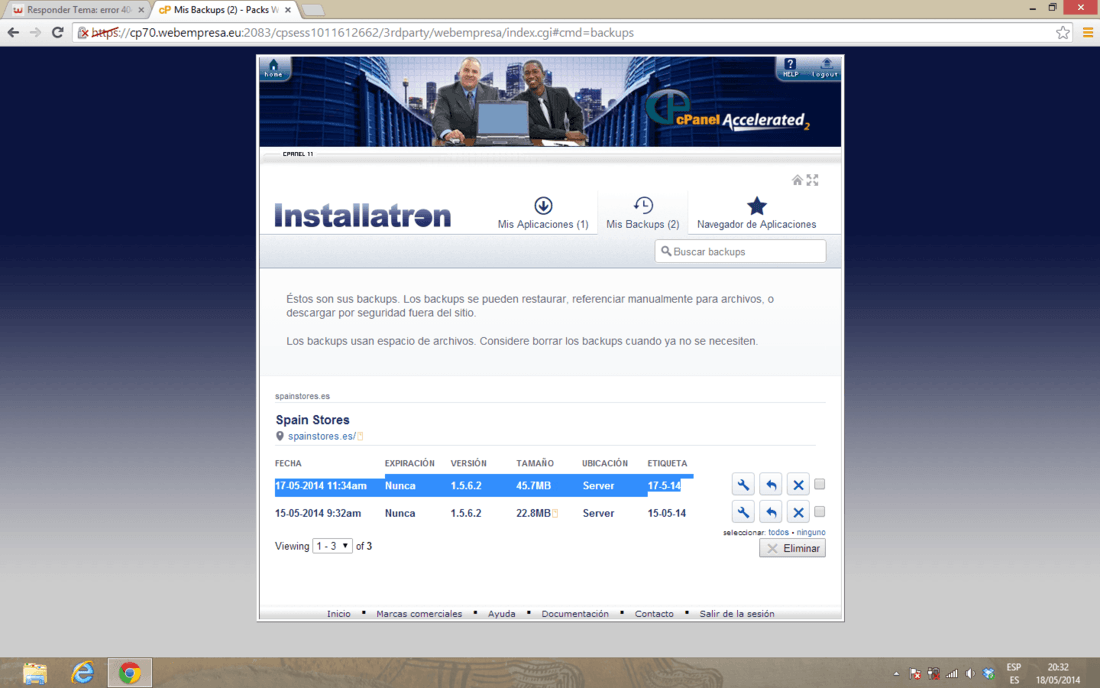
Task: Click Salir de la sesión footer link
Action: tap(737, 614)
